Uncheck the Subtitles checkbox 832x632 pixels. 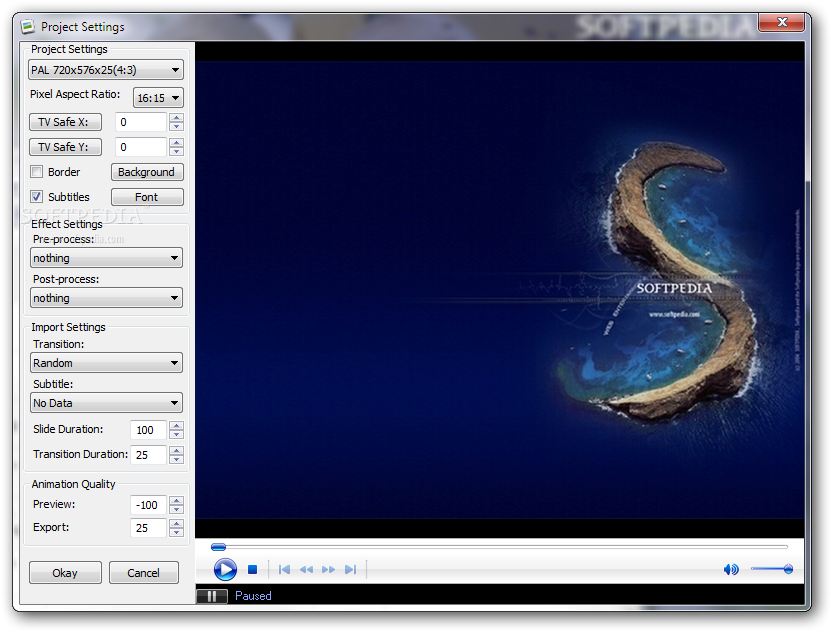[x=37, y=196]
